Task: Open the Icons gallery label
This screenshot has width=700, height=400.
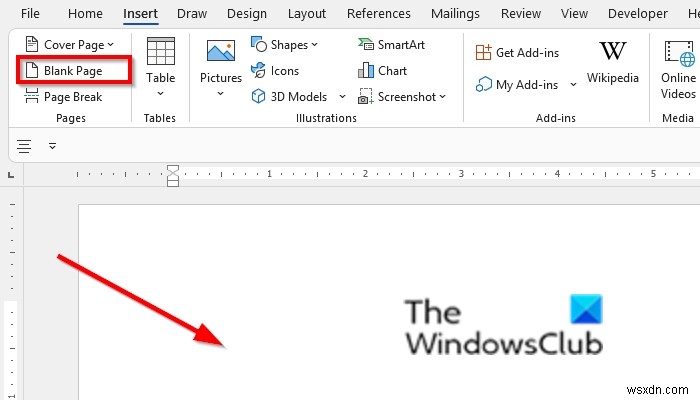Action: coord(285,71)
